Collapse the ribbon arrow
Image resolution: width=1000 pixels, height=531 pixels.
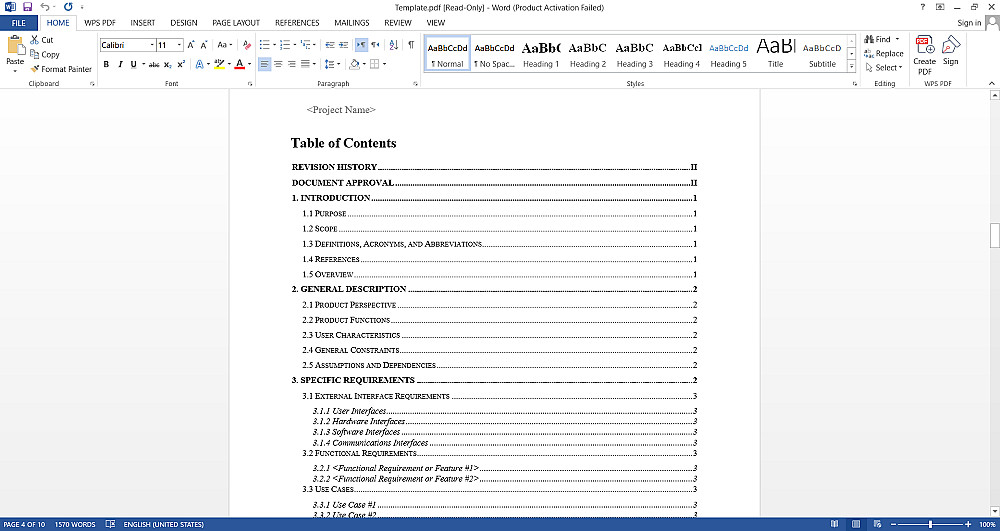point(992,84)
